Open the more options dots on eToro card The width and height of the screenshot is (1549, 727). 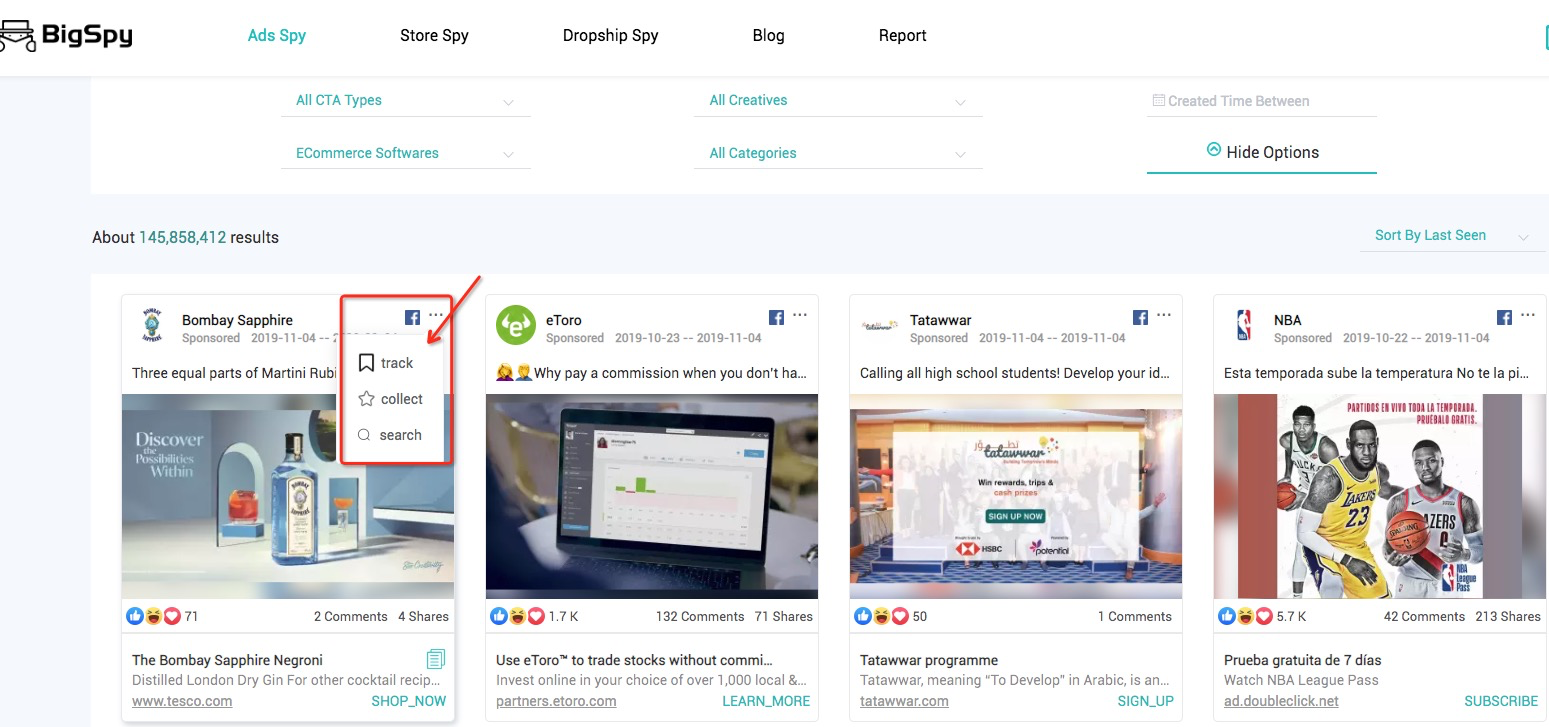tap(800, 315)
